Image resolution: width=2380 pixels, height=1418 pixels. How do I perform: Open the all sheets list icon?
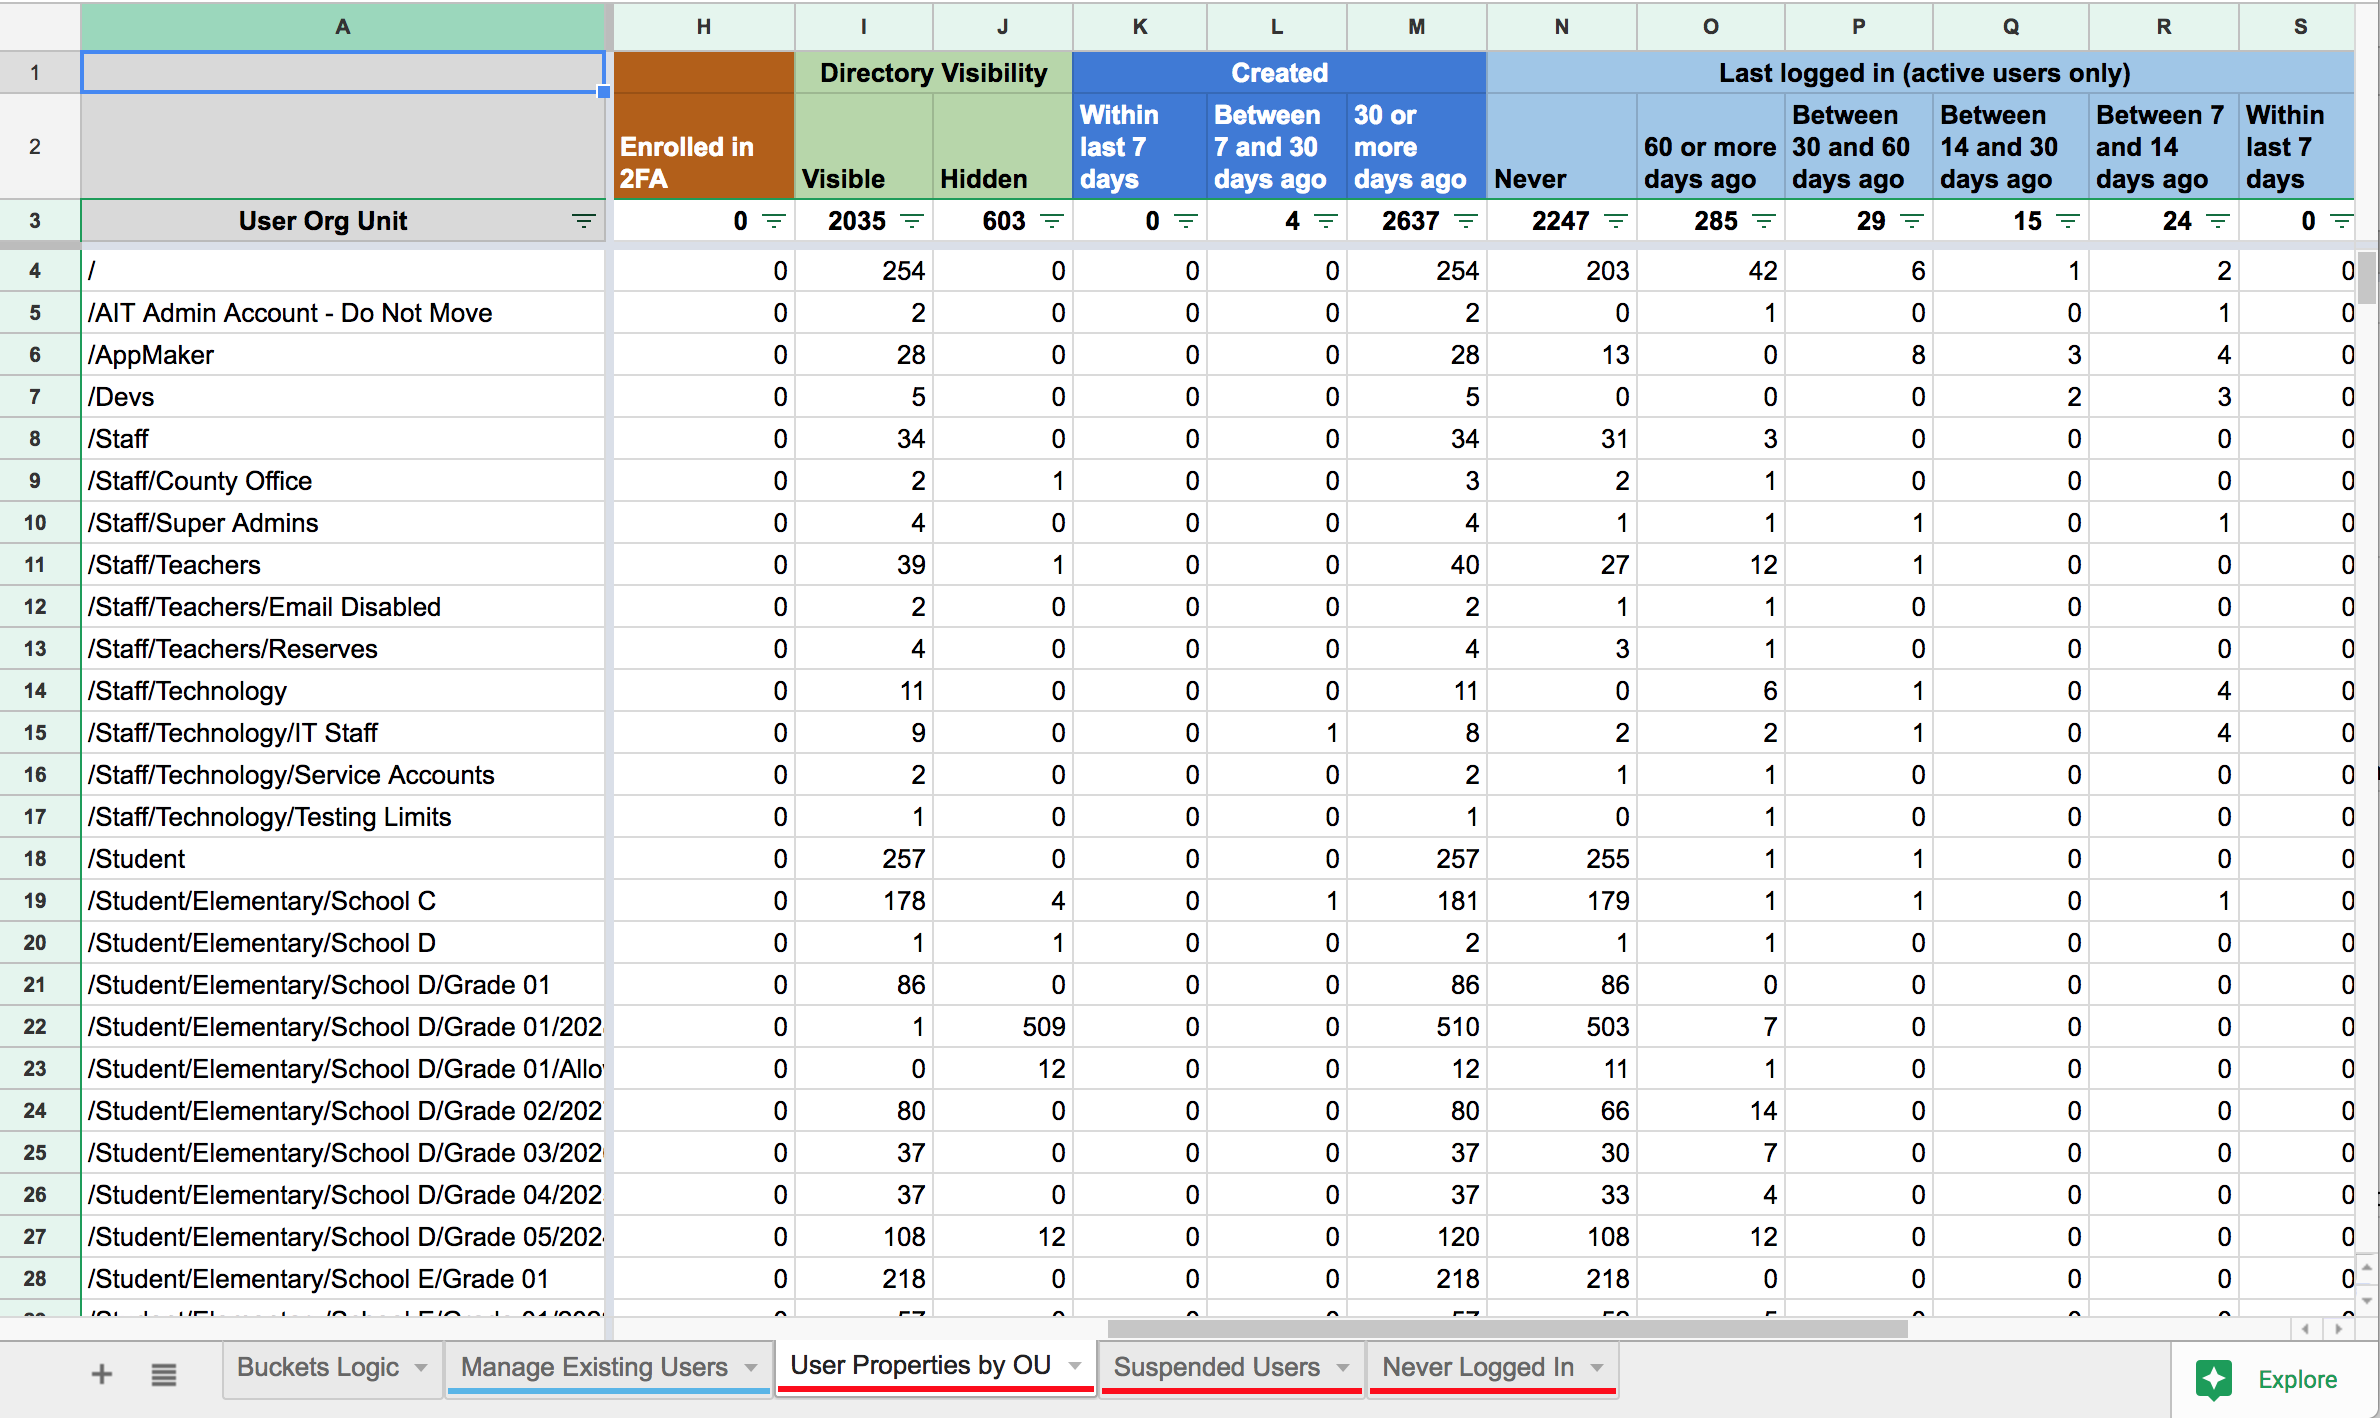tap(164, 1375)
